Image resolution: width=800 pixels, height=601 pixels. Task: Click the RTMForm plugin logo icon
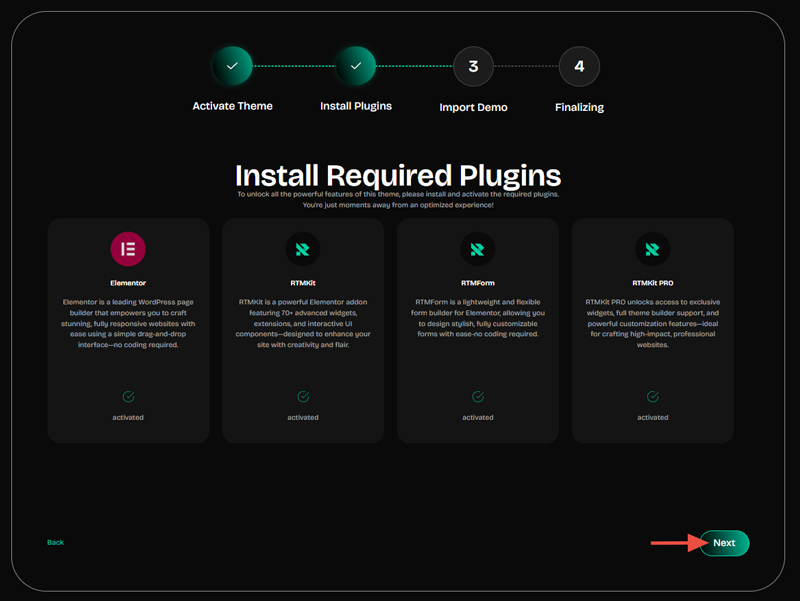[x=478, y=249]
